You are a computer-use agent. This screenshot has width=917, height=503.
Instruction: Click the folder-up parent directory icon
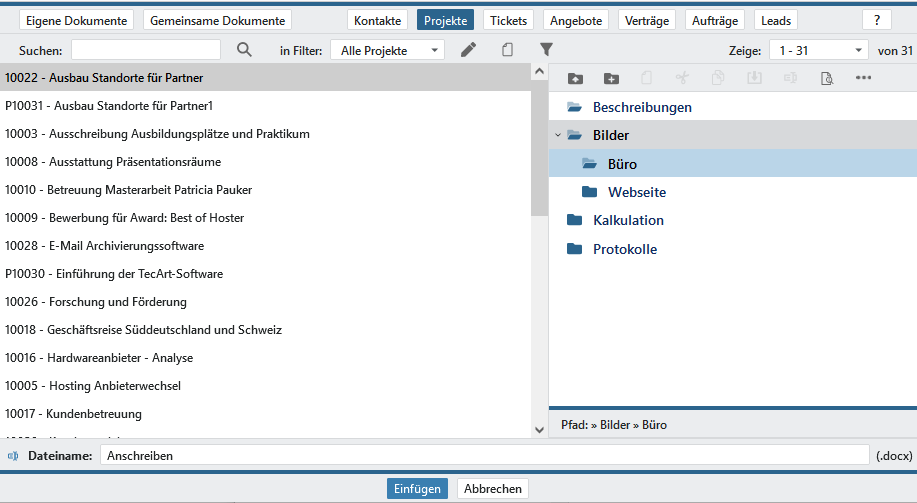(575, 79)
